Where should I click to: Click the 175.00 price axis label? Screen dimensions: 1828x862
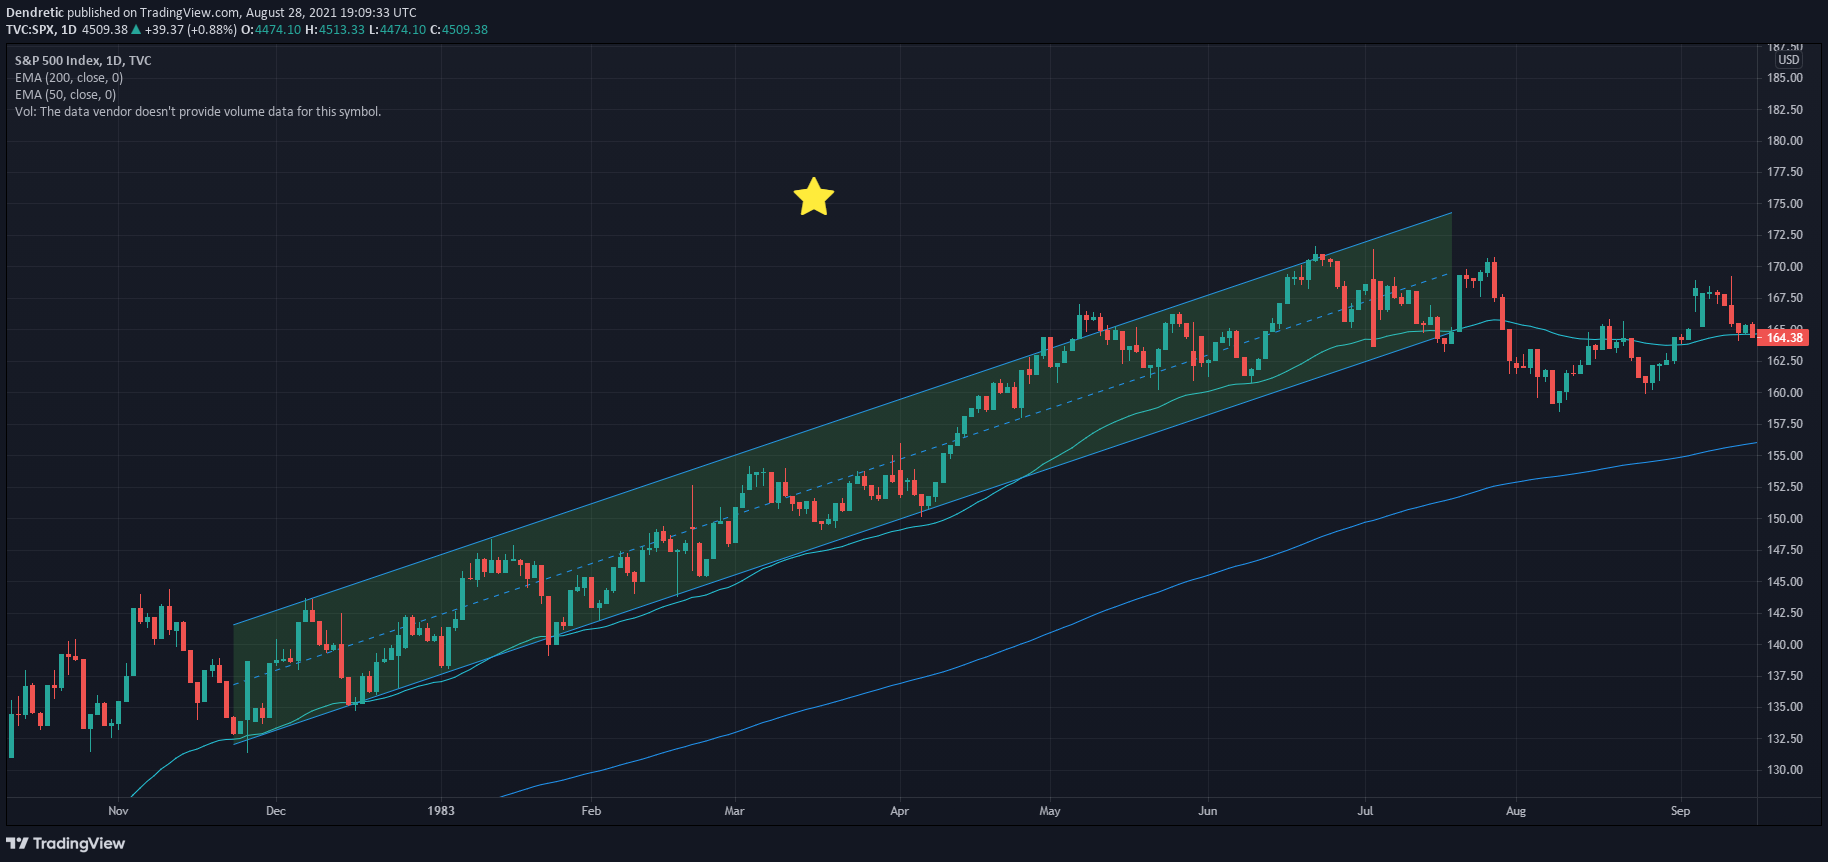coord(1785,204)
